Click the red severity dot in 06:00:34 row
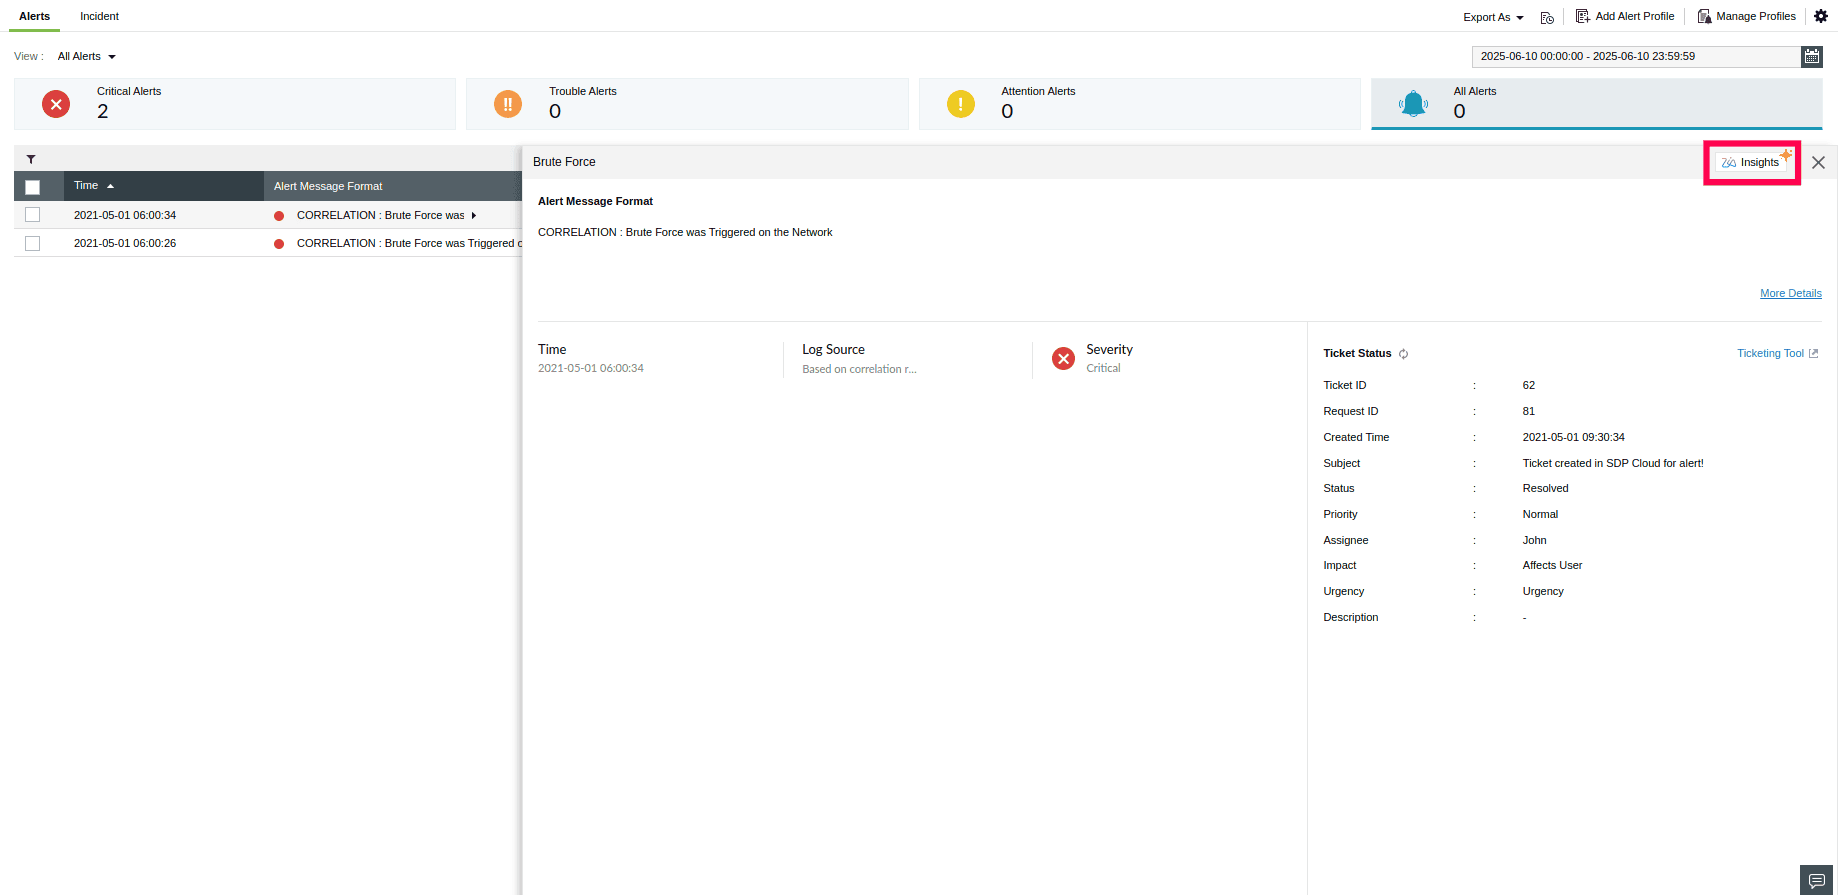Viewport: 1838px width, 895px height. point(279,216)
